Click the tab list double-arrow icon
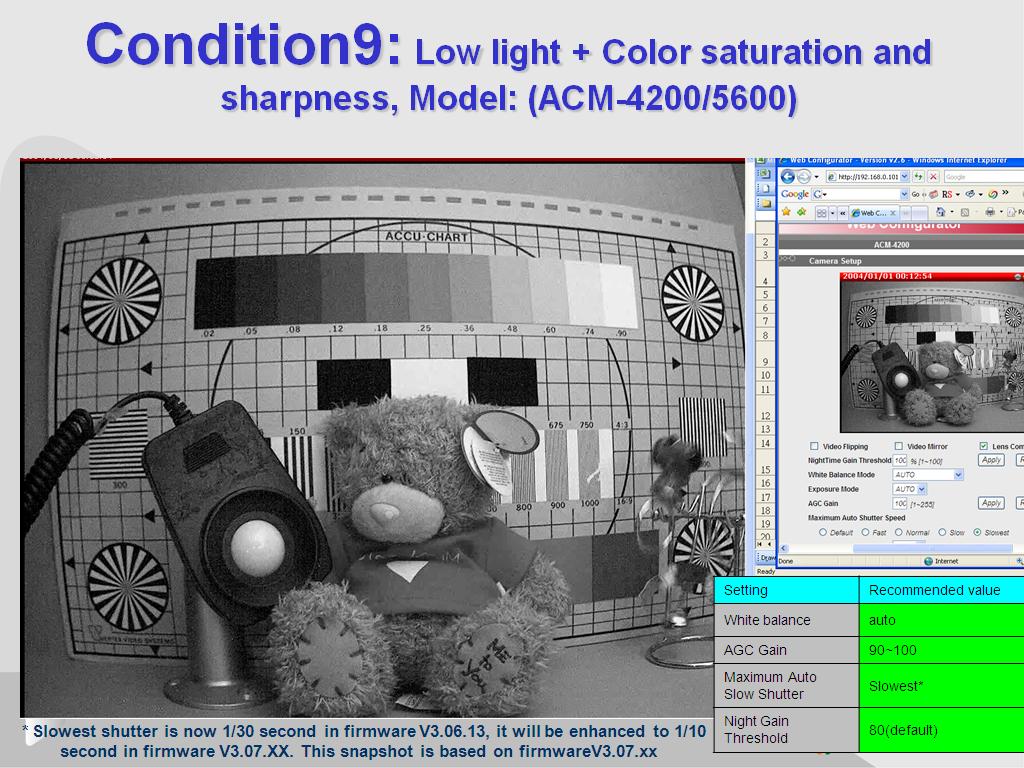 [843, 213]
